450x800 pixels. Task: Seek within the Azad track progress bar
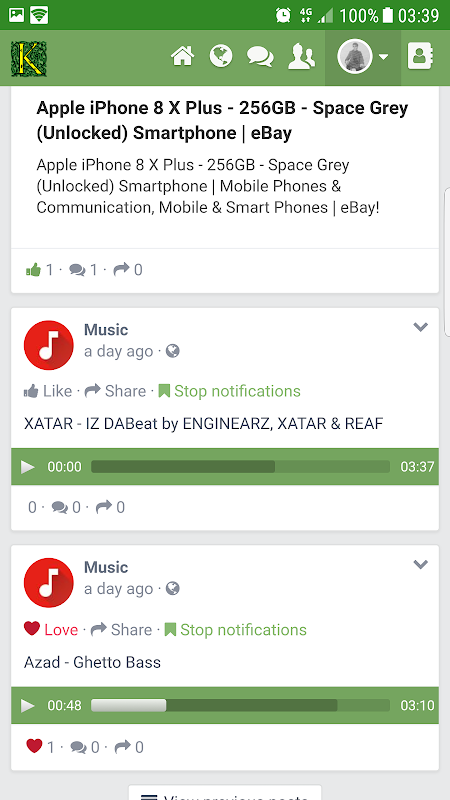[240, 705]
